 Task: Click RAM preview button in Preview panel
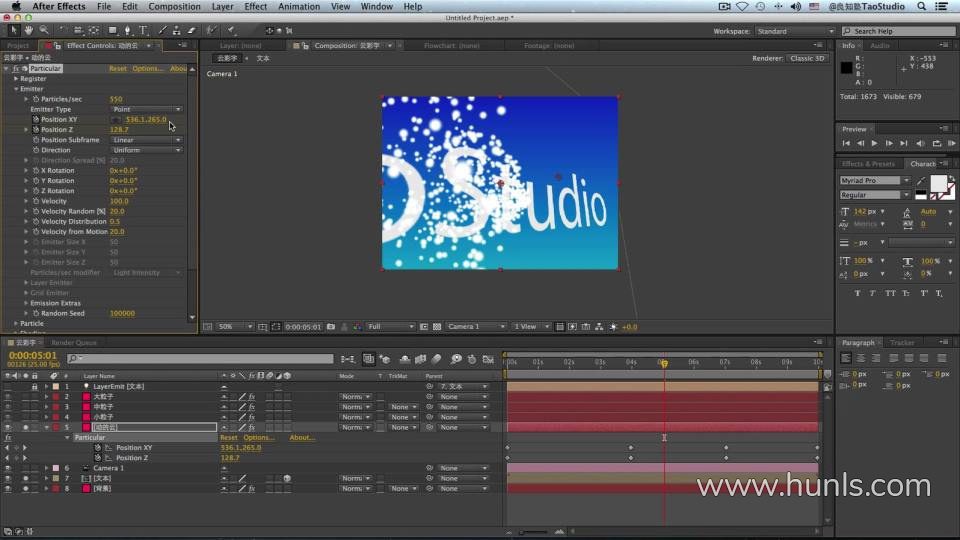(x=951, y=143)
